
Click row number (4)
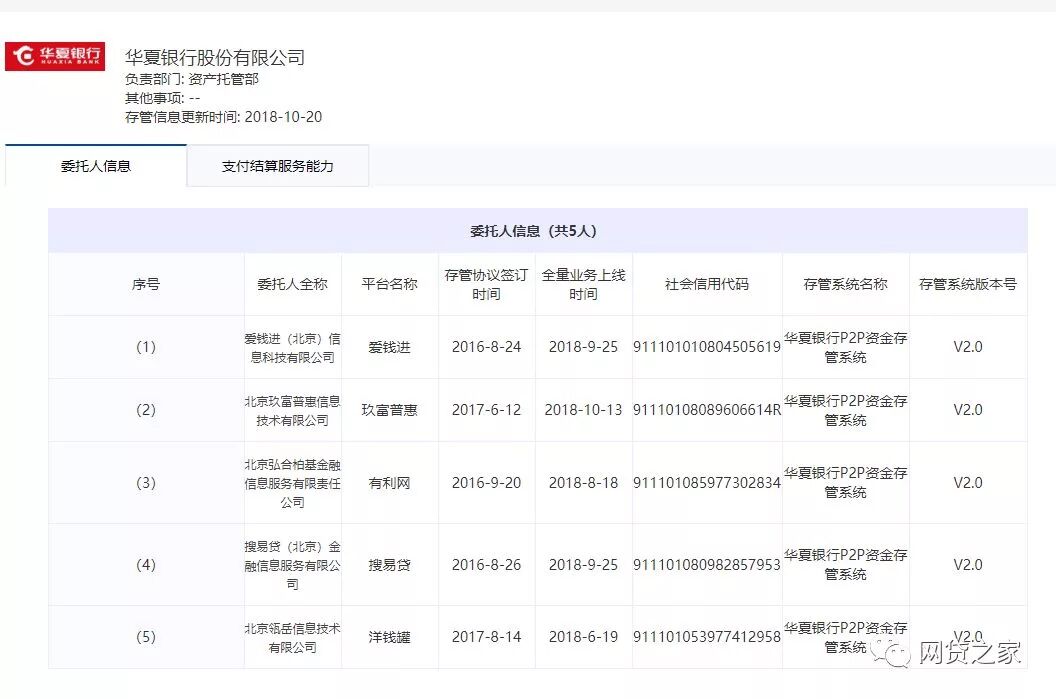(x=146, y=565)
